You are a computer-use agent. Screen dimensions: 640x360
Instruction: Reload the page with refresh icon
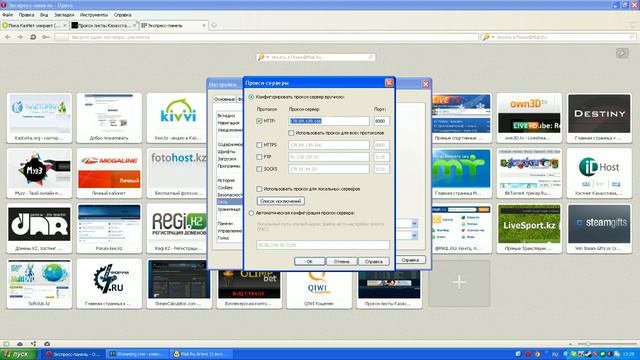pos(33,37)
